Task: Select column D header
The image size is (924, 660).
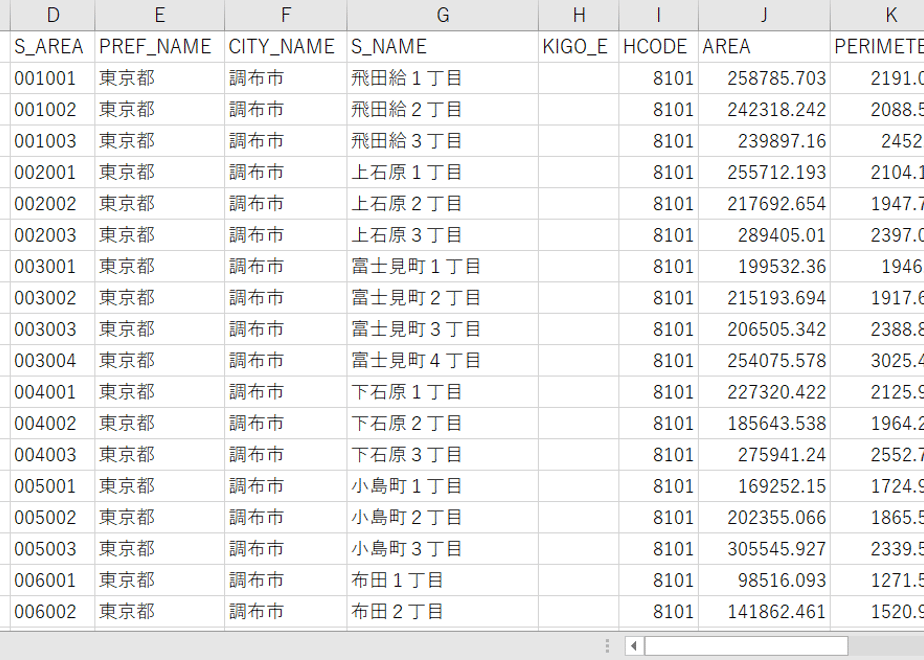Action: [52, 15]
